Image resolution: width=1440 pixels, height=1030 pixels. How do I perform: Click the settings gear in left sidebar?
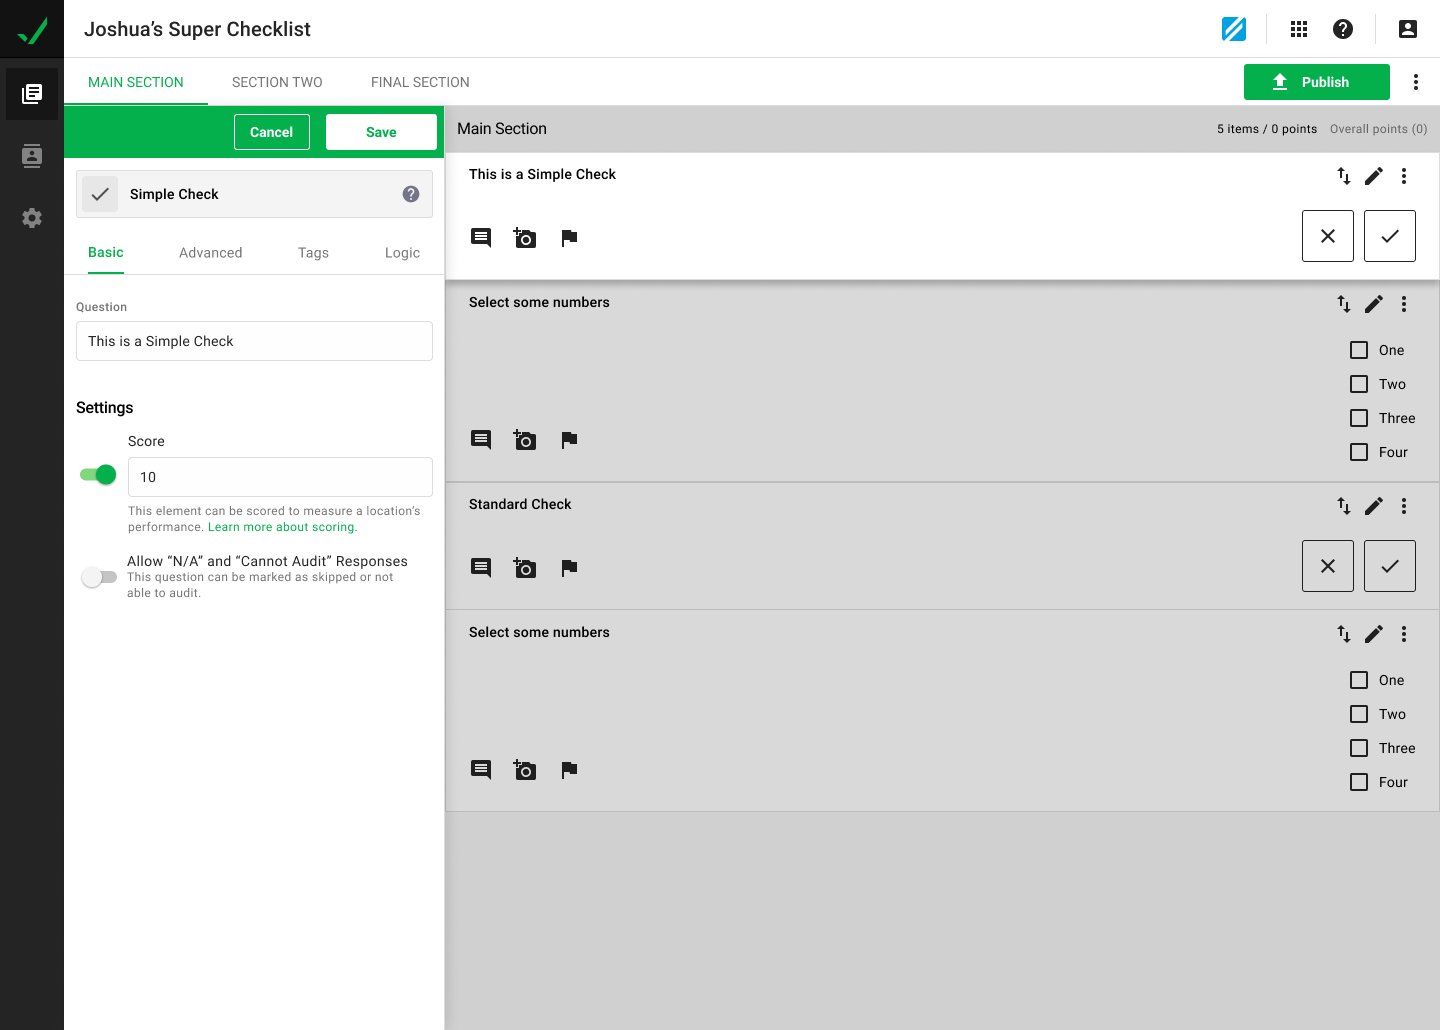tap(32, 218)
